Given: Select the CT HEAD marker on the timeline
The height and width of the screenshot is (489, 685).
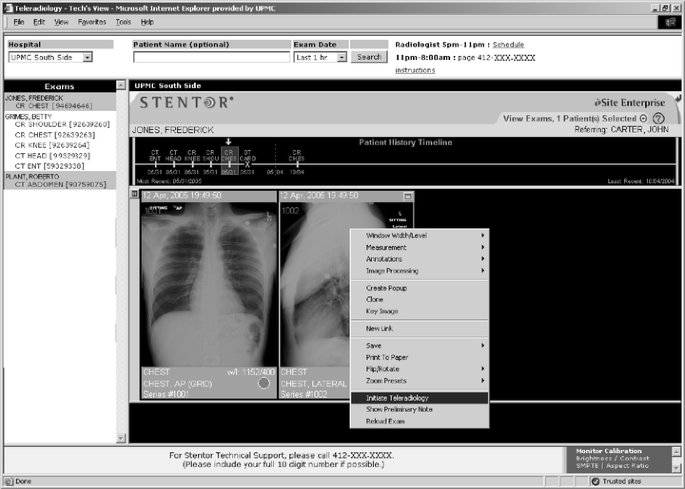Looking at the screenshot, I should coord(173,162).
